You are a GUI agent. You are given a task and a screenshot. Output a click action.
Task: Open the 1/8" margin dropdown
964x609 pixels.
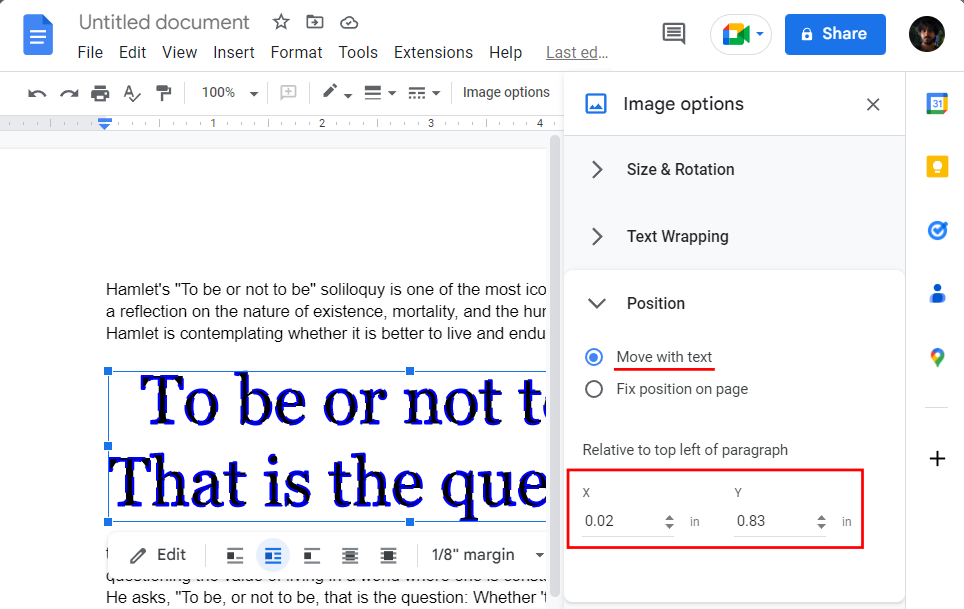488,555
